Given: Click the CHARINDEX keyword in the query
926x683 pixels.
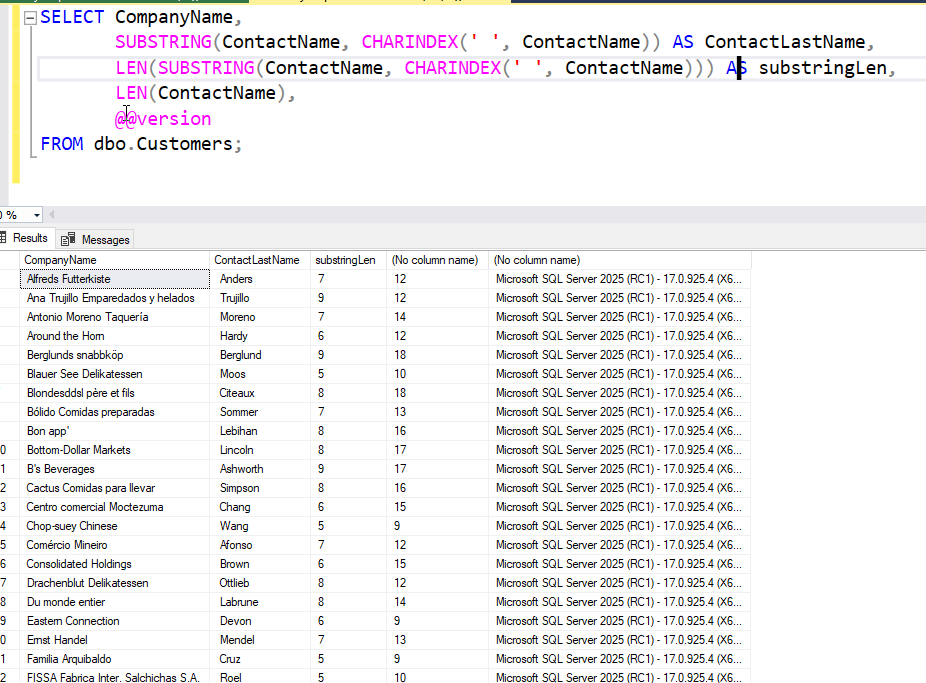Looking at the screenshot, I should 409,42.
